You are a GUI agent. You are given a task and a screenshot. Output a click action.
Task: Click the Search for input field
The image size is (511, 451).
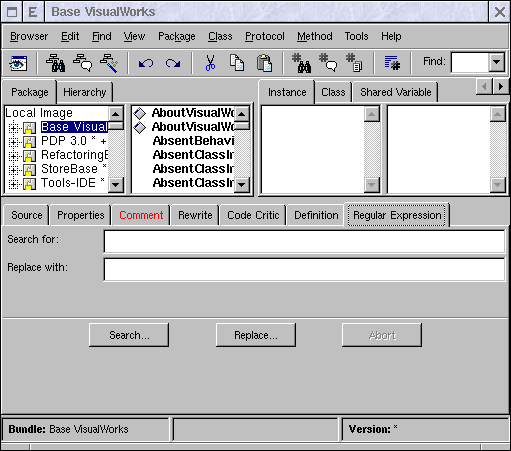(304, 241)
